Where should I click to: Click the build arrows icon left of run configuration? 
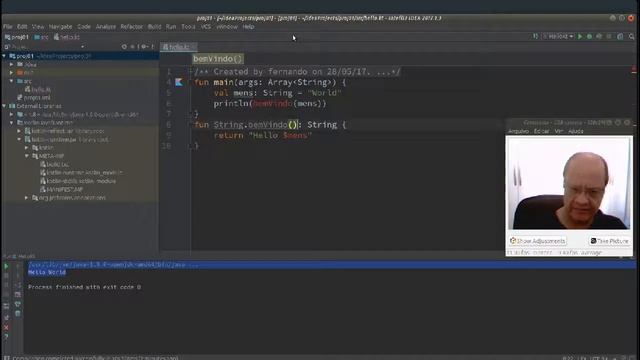535,37
